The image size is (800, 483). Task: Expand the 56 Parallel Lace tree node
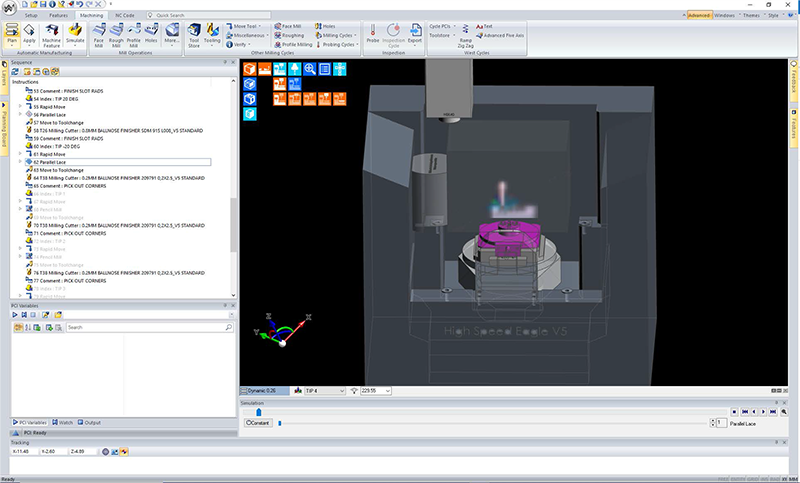[x=20, y=114]
